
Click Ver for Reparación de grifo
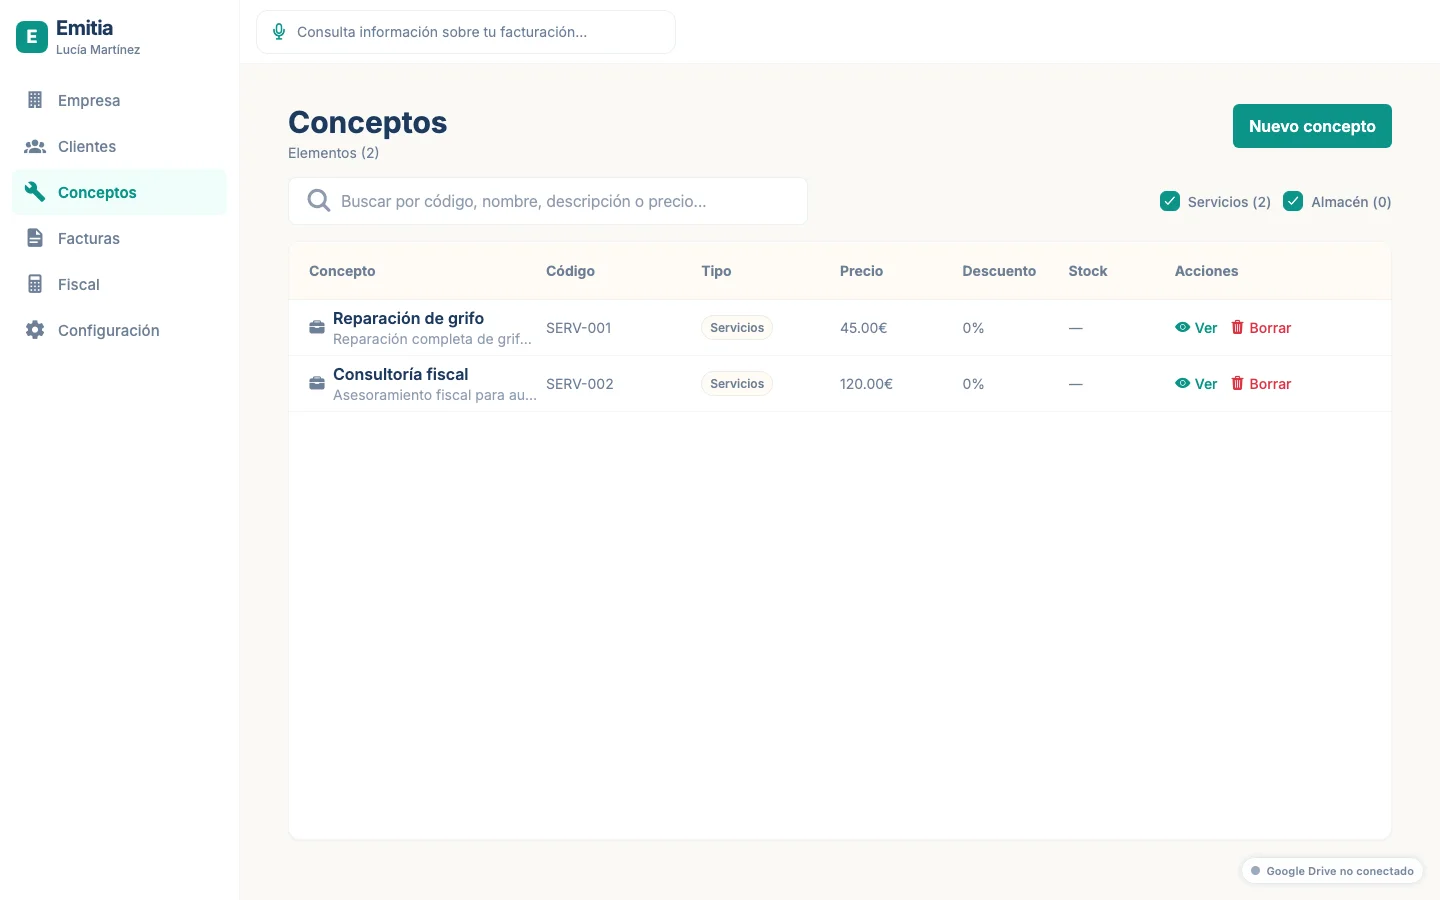point(1196,328)
